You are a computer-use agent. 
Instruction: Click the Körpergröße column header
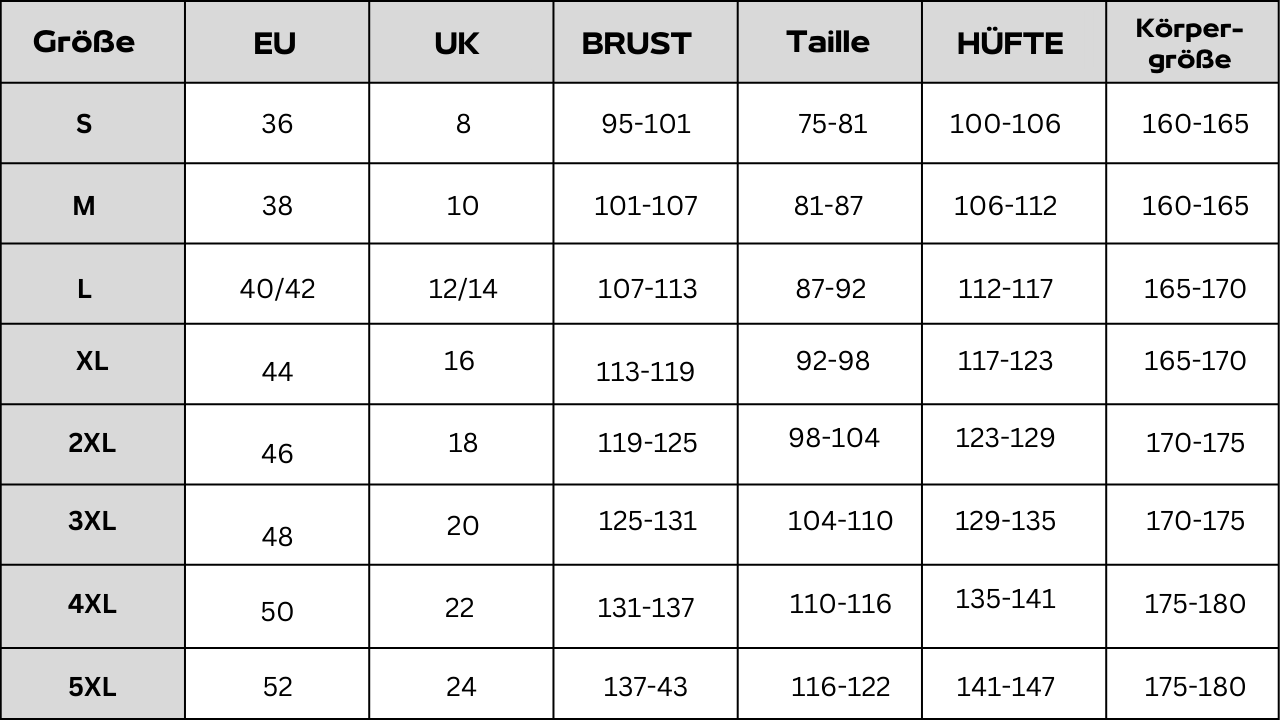coord(1190,43)
